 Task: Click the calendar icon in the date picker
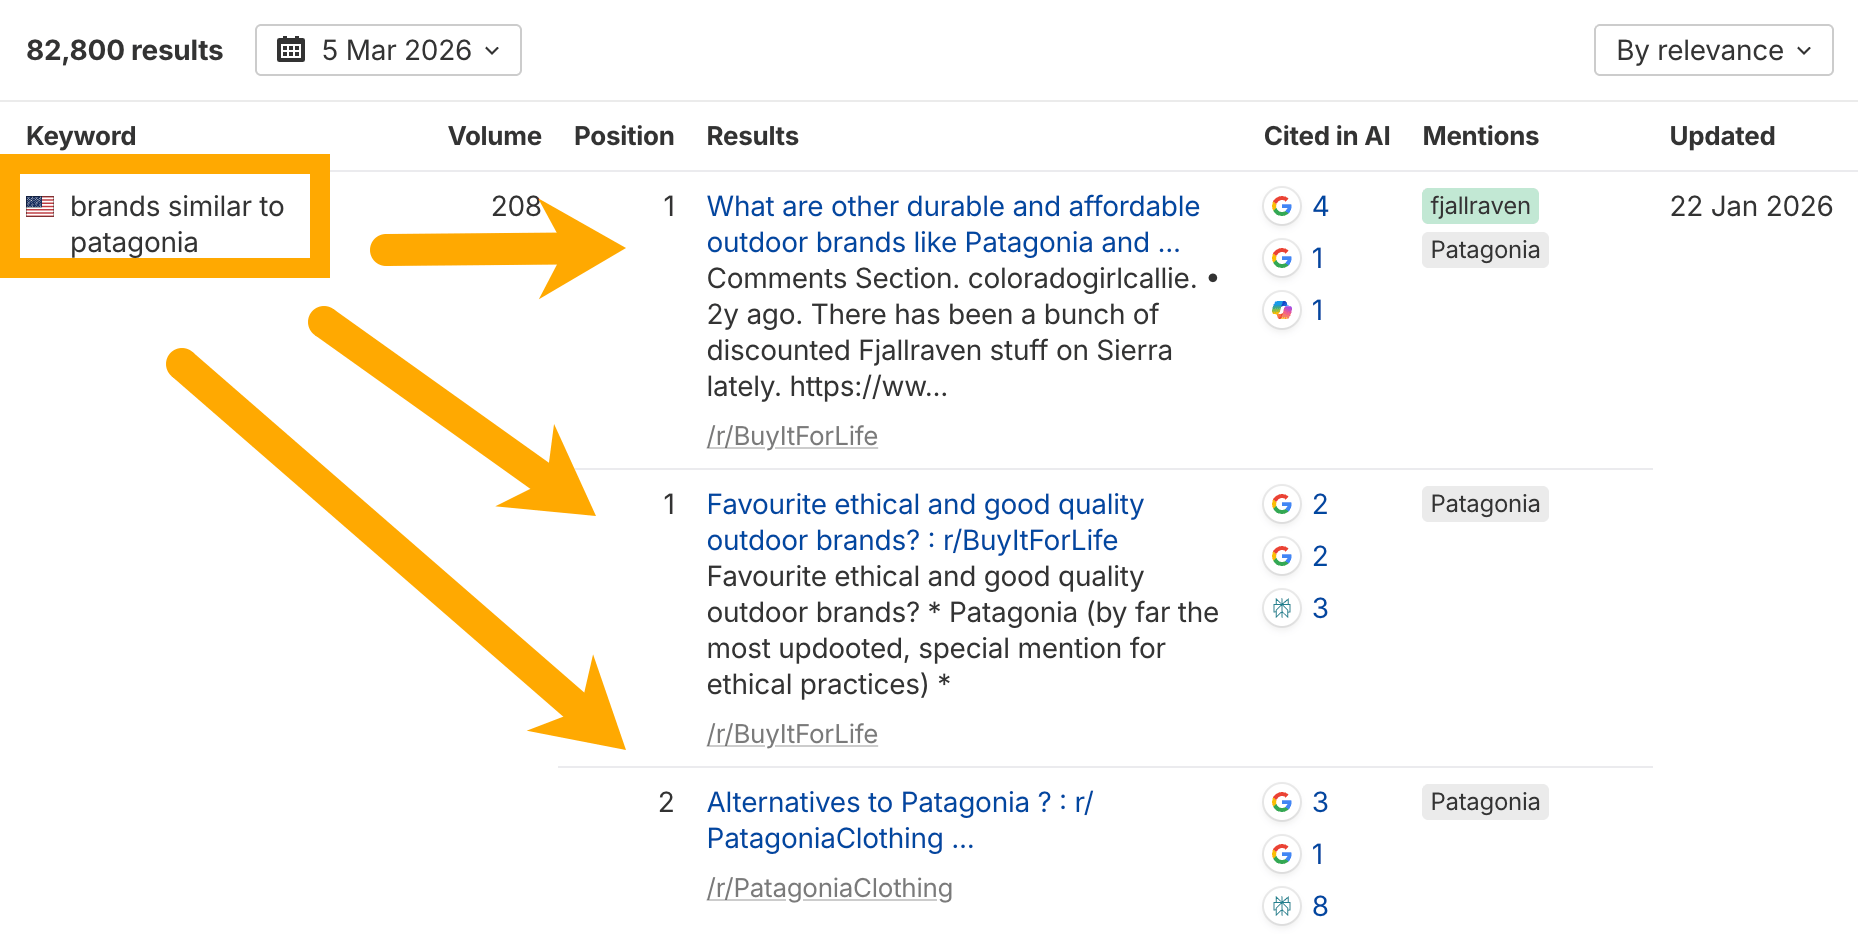coord(291,50)
